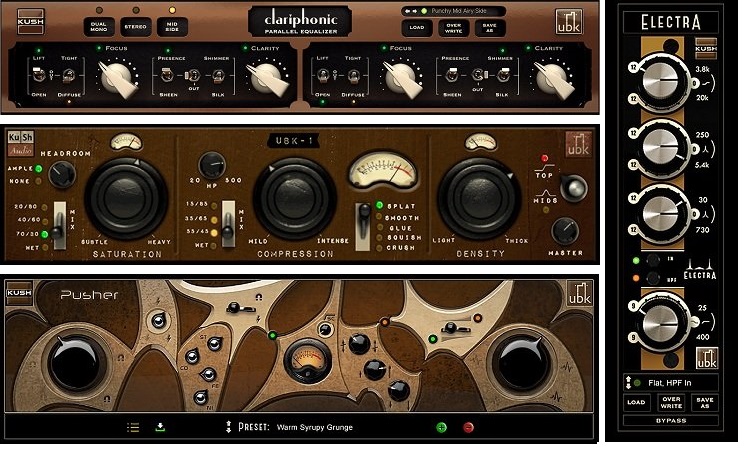Click the Saturation Mix slider
744x450 pixels.
coord(59,225)
